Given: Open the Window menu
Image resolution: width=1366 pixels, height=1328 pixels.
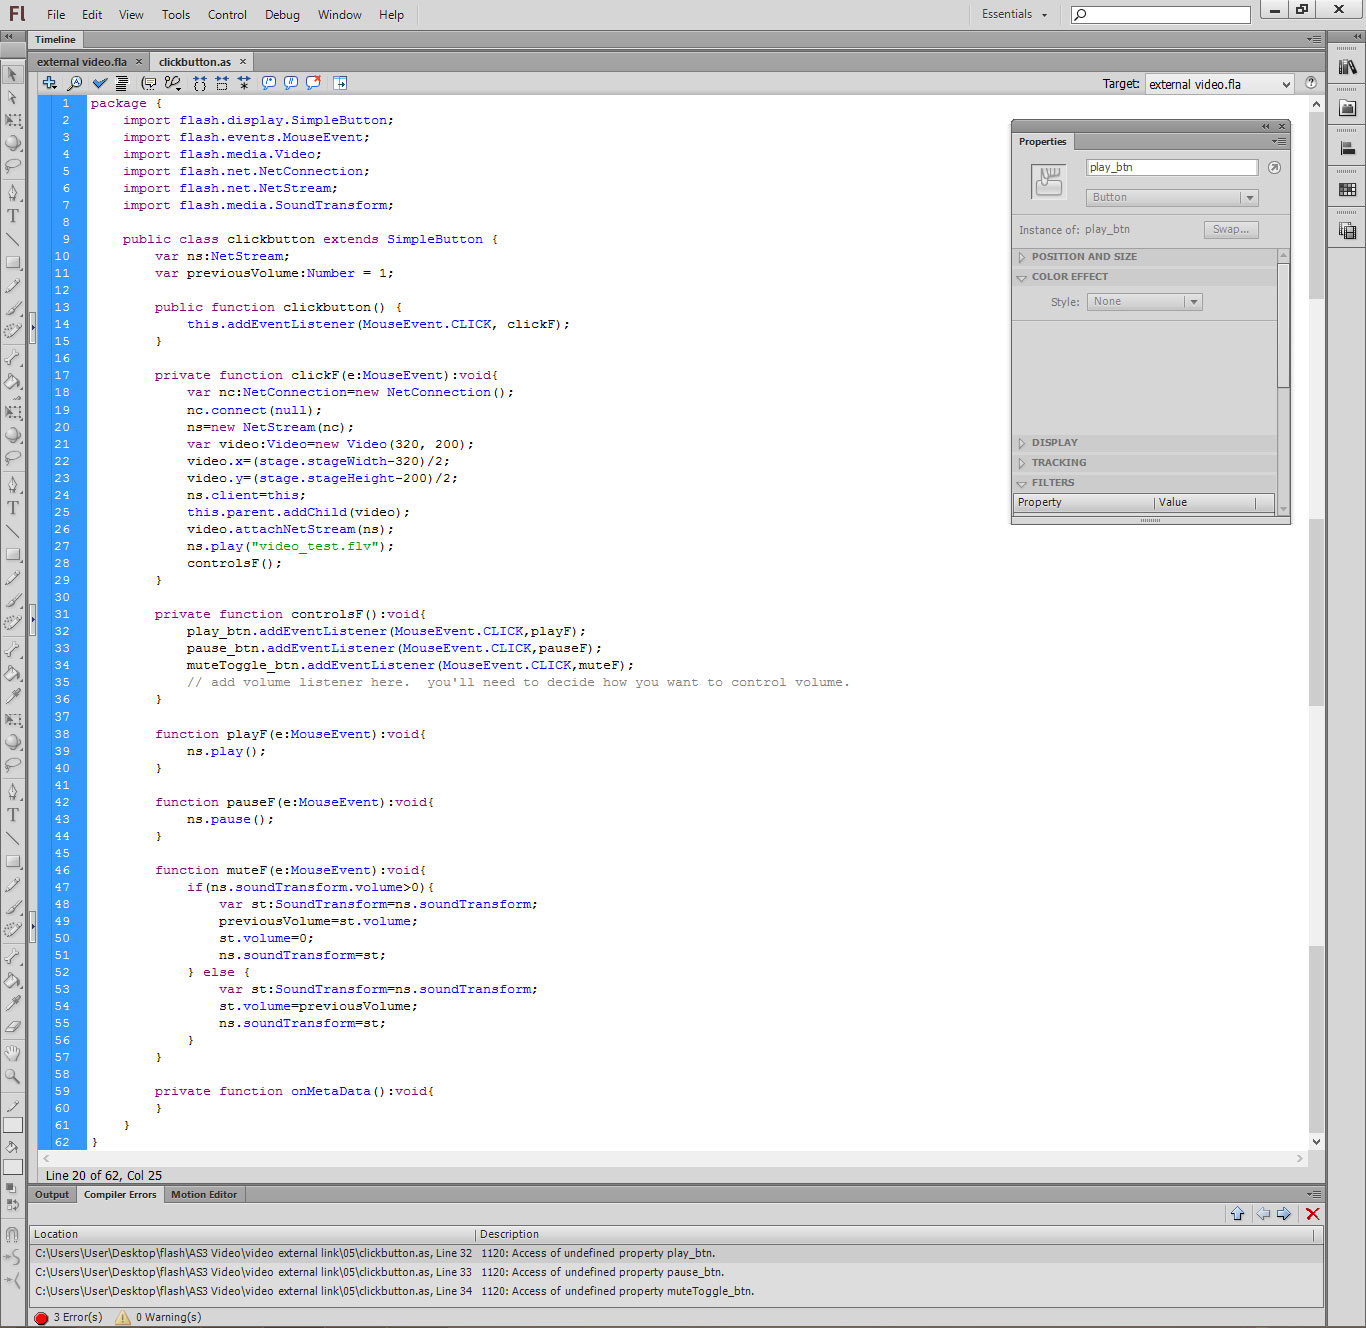Looking at the screenshot, I should (x=340, y=15).
